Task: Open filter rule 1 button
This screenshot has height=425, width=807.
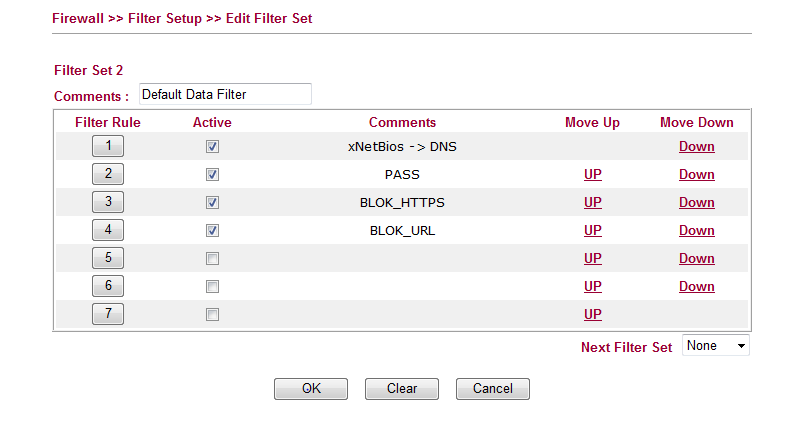Action: tap(108, 146)
